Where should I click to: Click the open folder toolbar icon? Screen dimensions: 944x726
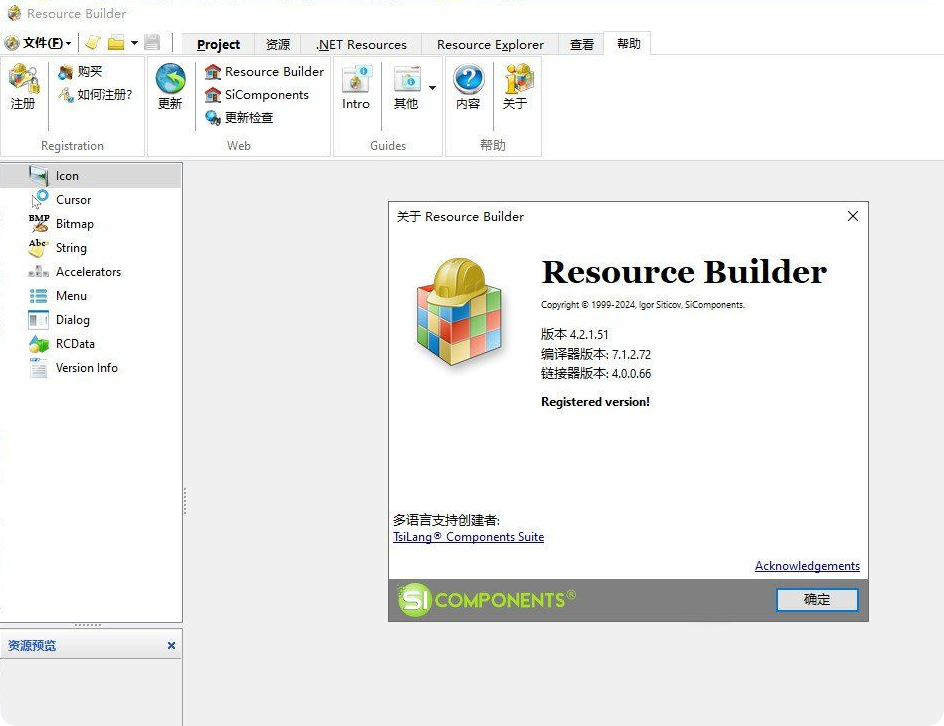pos(116,43)
